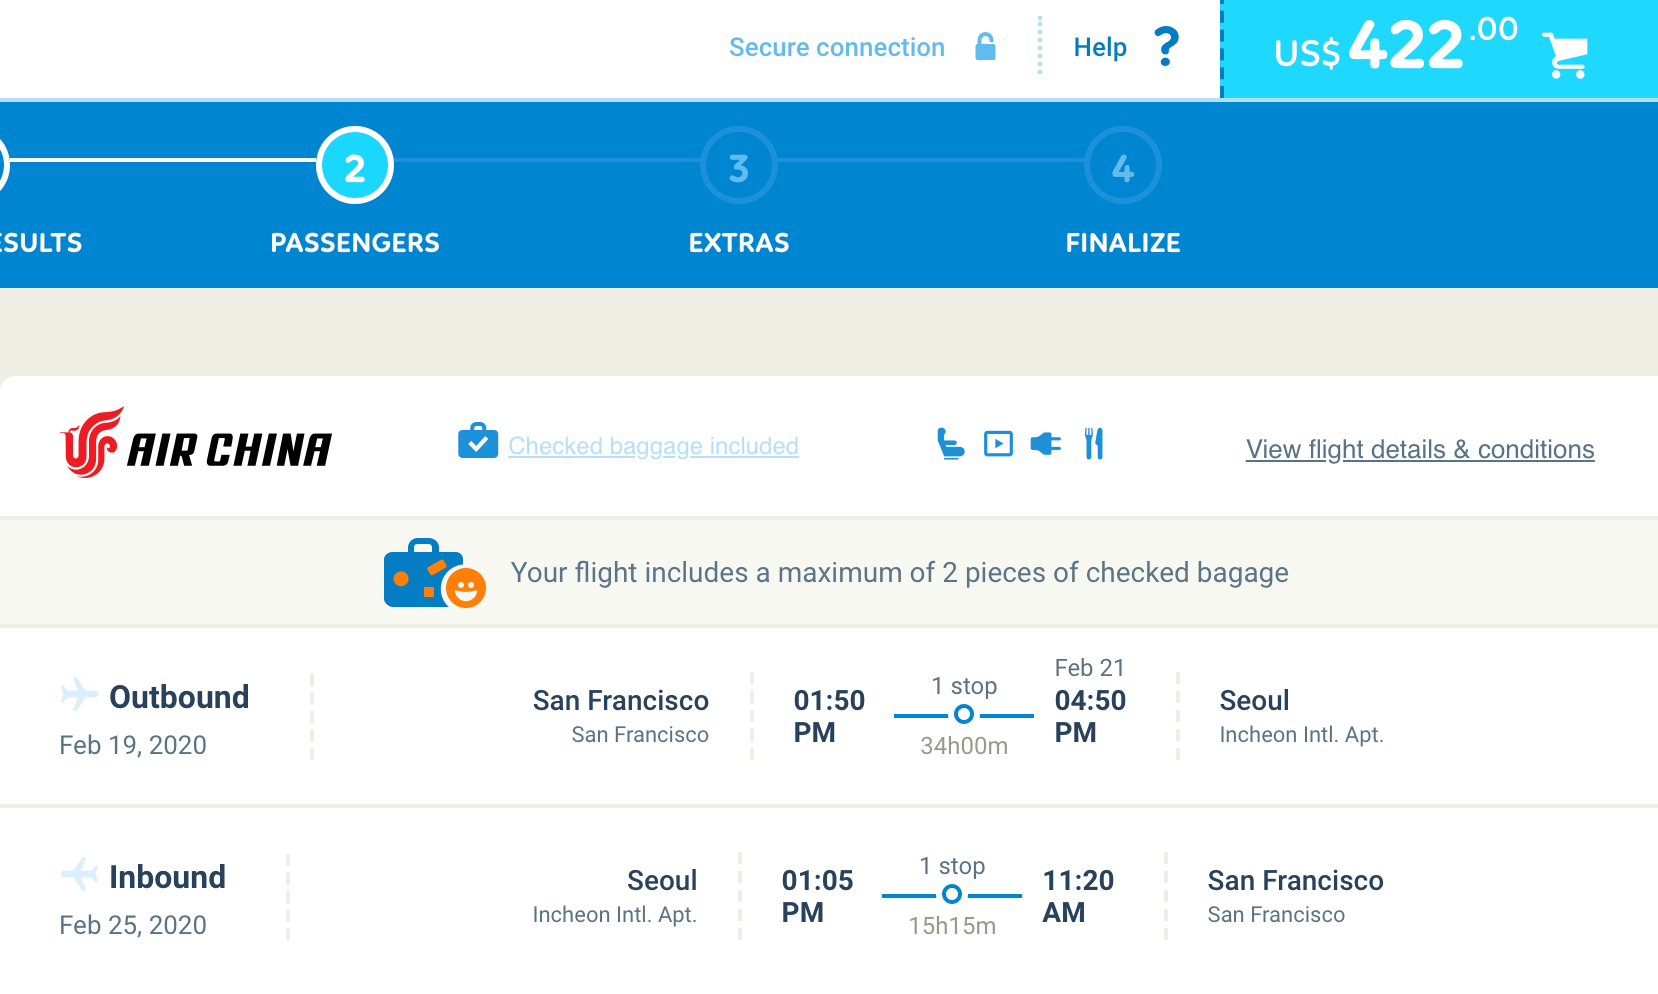This screenshot has height=994, width=1658.
Task: Click the outbound 1 stop marker
Action: [963, 714]
